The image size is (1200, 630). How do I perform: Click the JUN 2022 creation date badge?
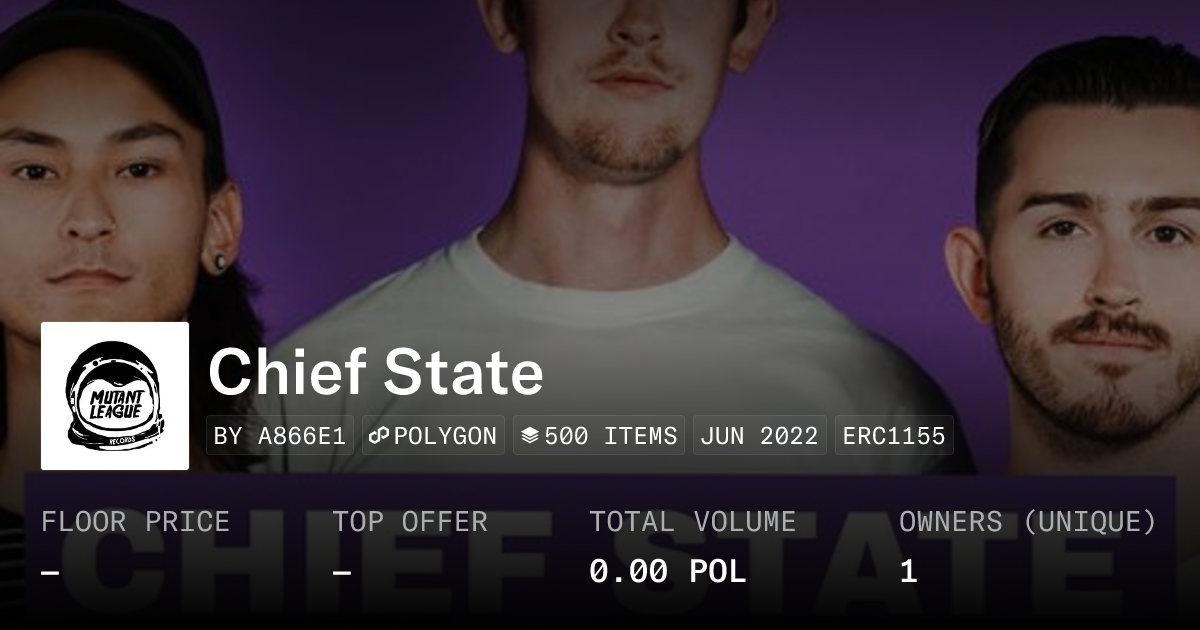click(x=759, y=436)
